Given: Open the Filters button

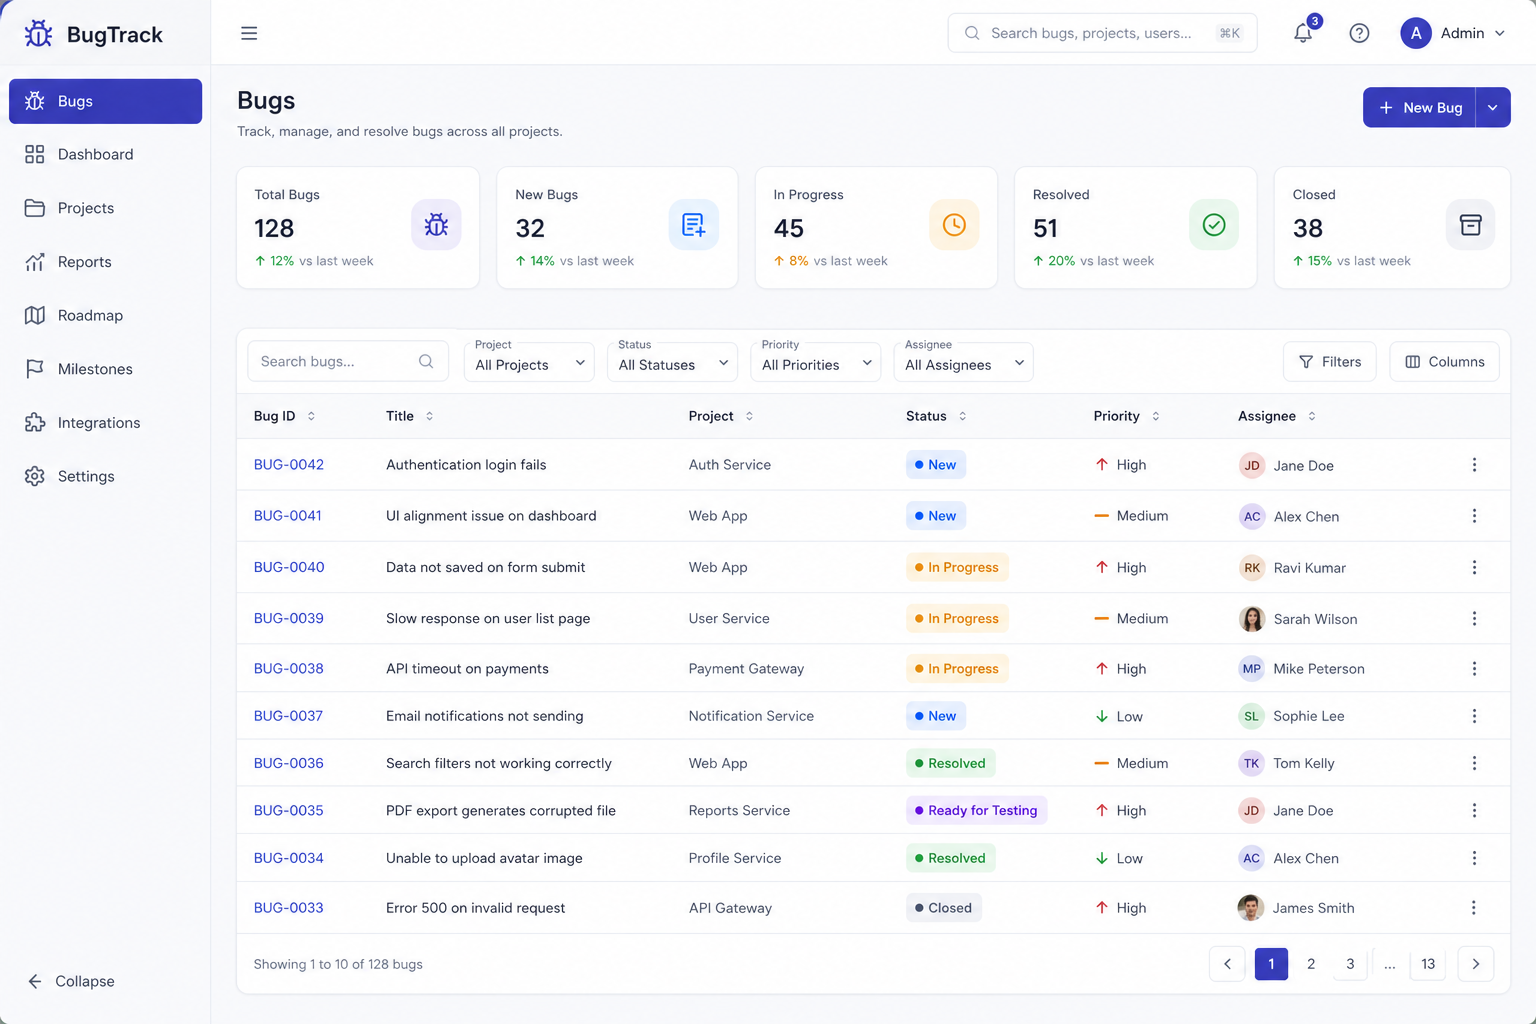Looking at the screenshot, I should click(1329, 362).
